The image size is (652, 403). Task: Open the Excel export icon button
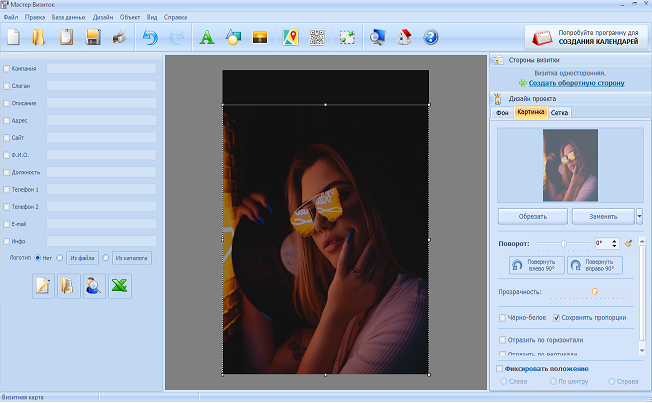point(119,286)
